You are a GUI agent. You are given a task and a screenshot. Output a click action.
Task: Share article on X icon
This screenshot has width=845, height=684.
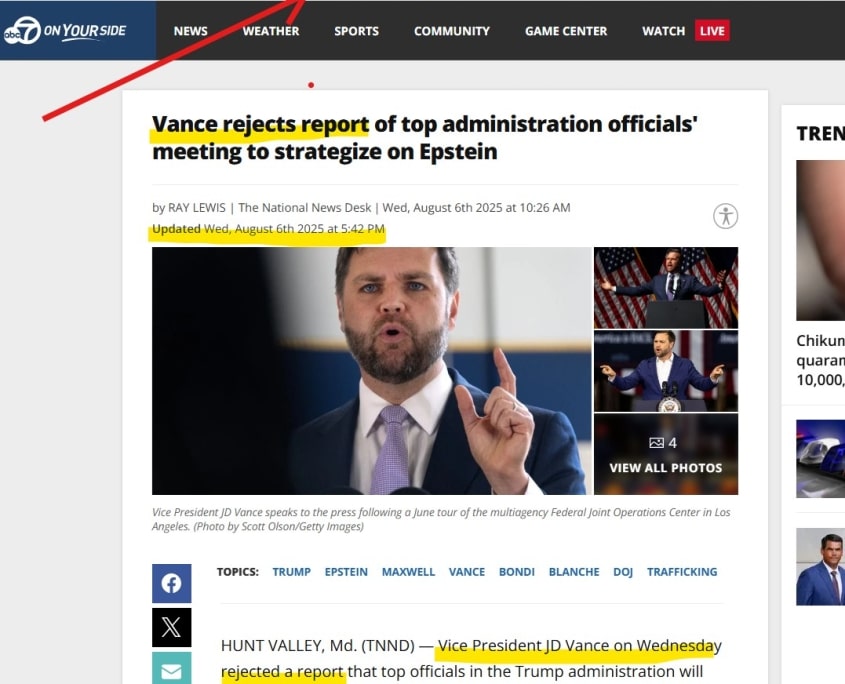pyautogui.click(x=171, y=627)
